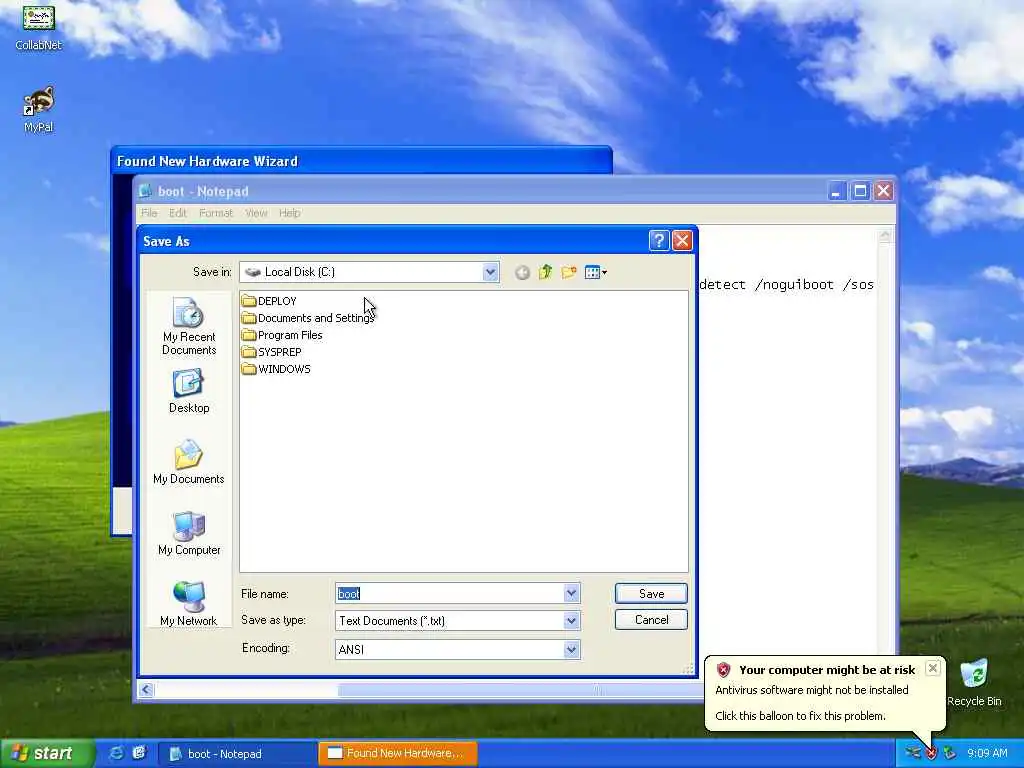The height and width of the screenshot is (768, 1024).
Task: Expand the File name dropdown arrow
Action: [x=571, y=593]
